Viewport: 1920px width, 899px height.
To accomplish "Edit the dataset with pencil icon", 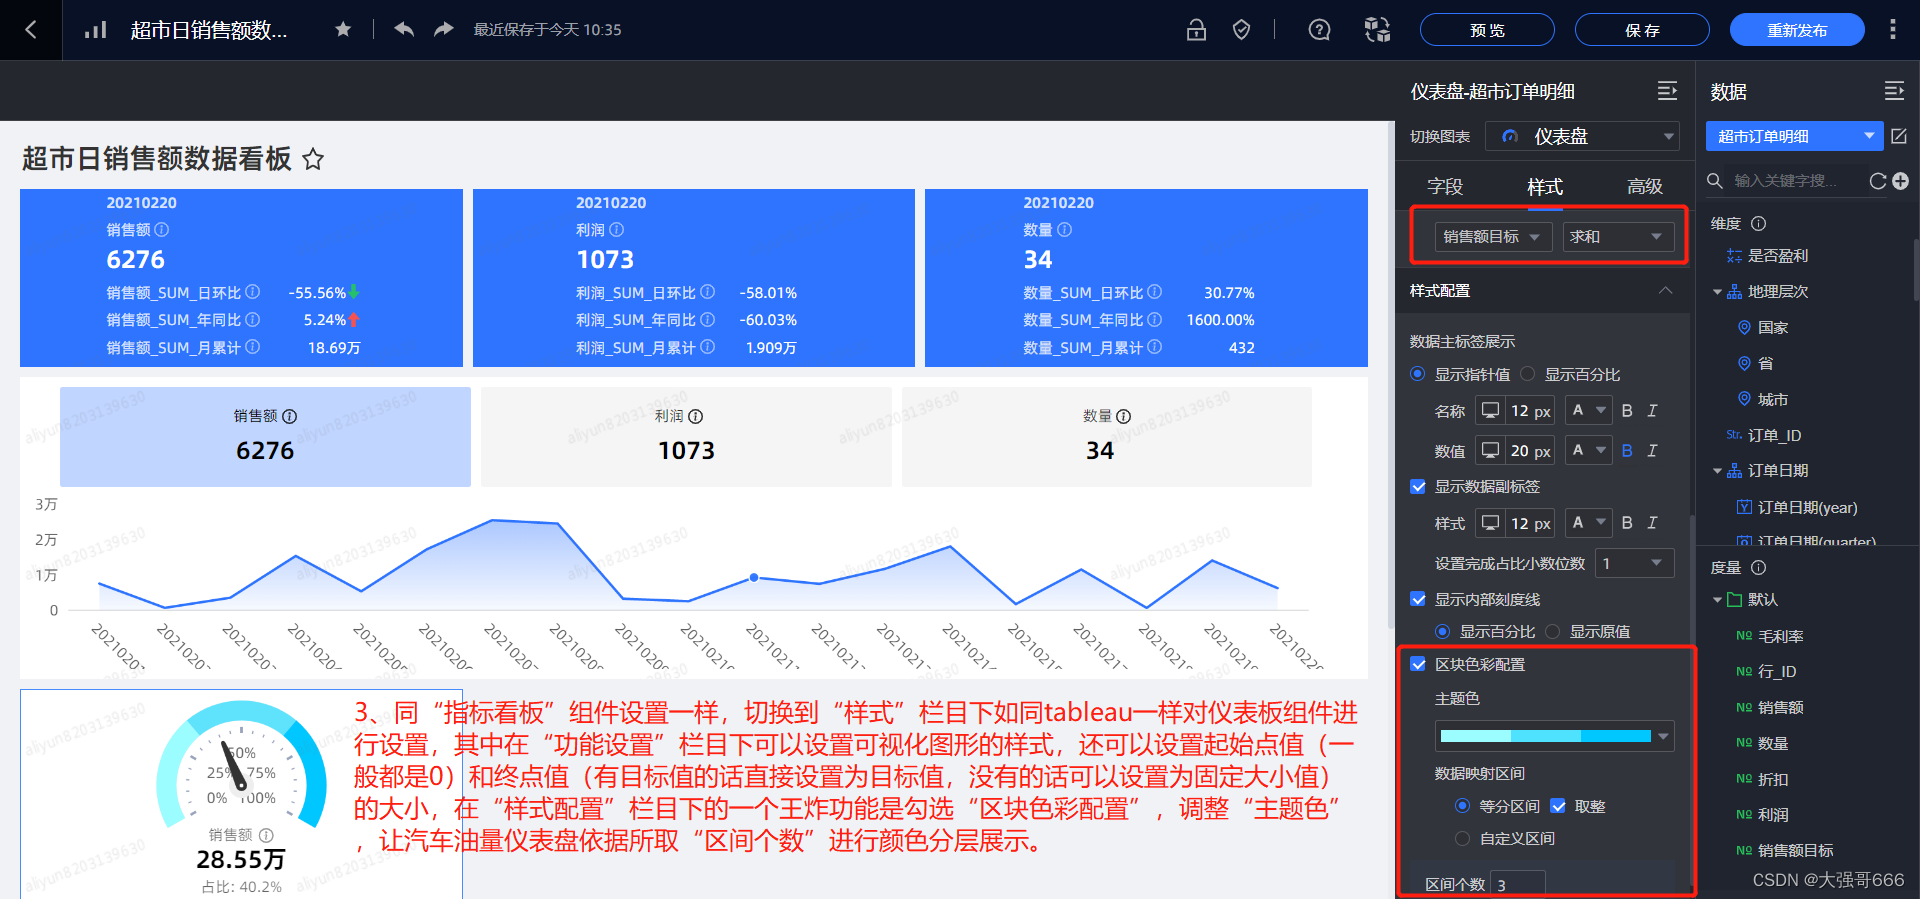I will (x=1899, y=136).
